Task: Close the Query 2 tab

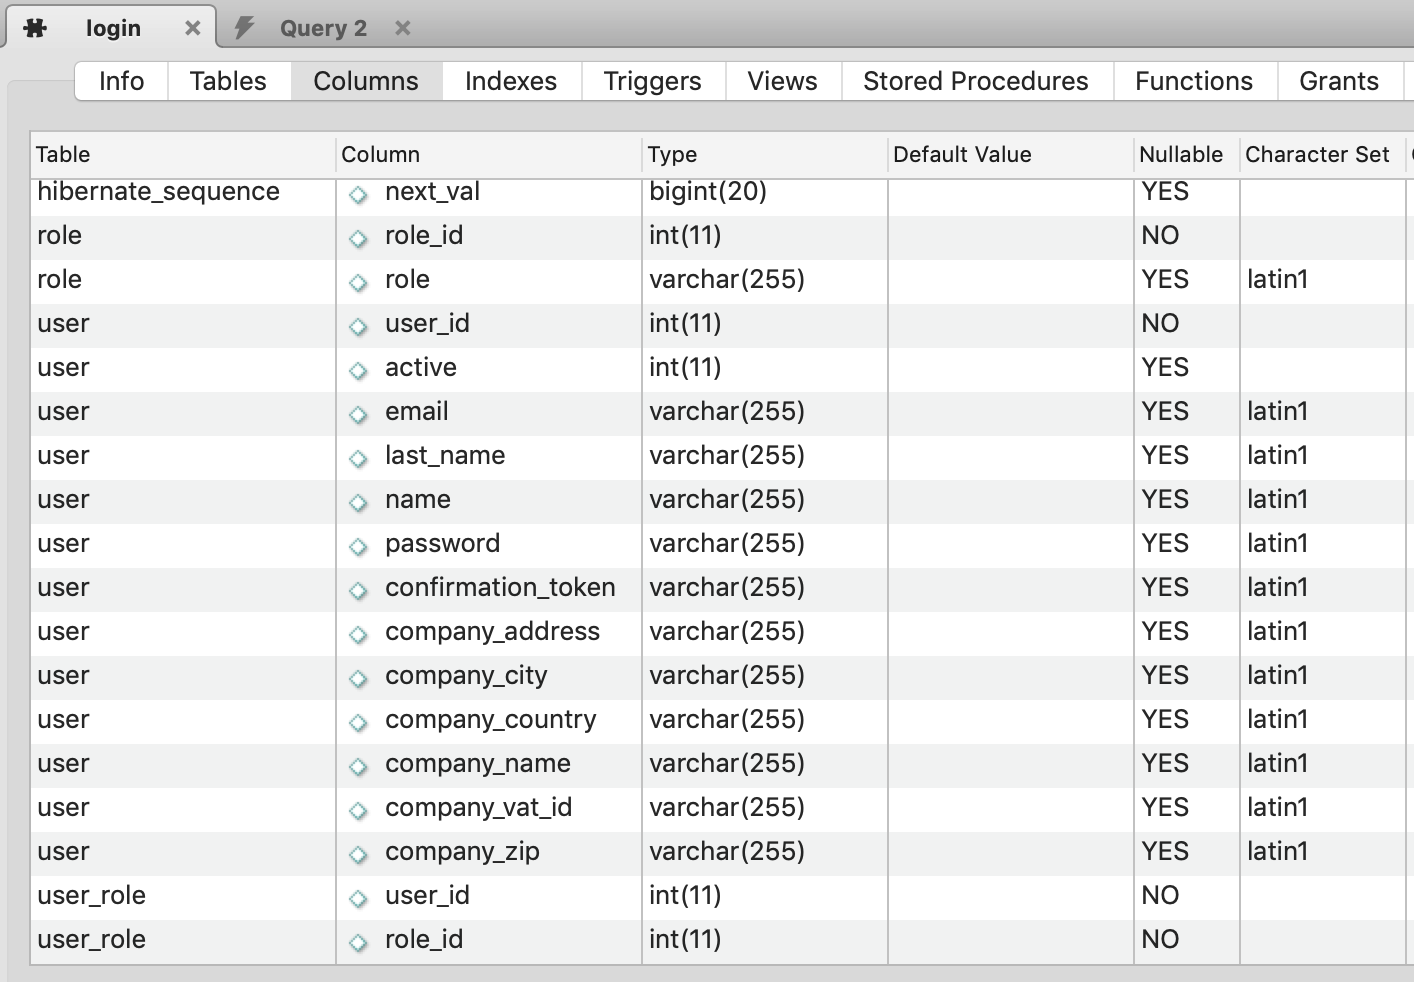Action: tap(403, 28)
